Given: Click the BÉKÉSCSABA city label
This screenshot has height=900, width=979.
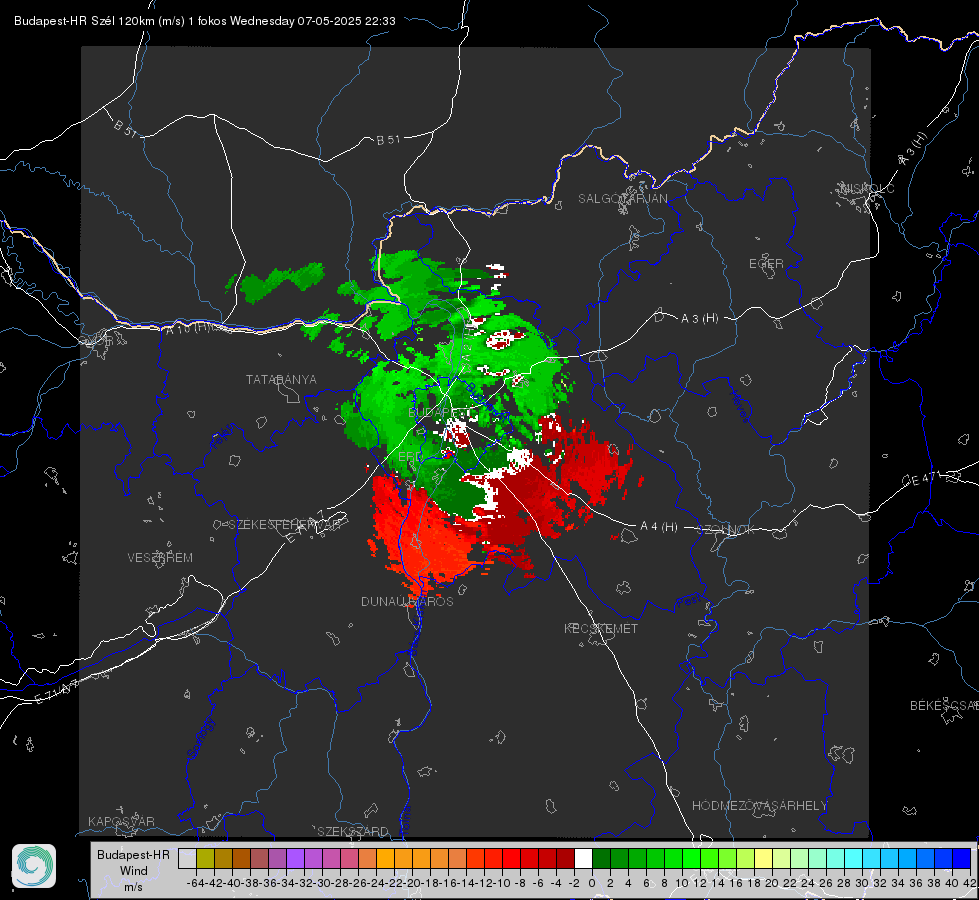Looking at the screenshot, I should (x=944, y=706).
